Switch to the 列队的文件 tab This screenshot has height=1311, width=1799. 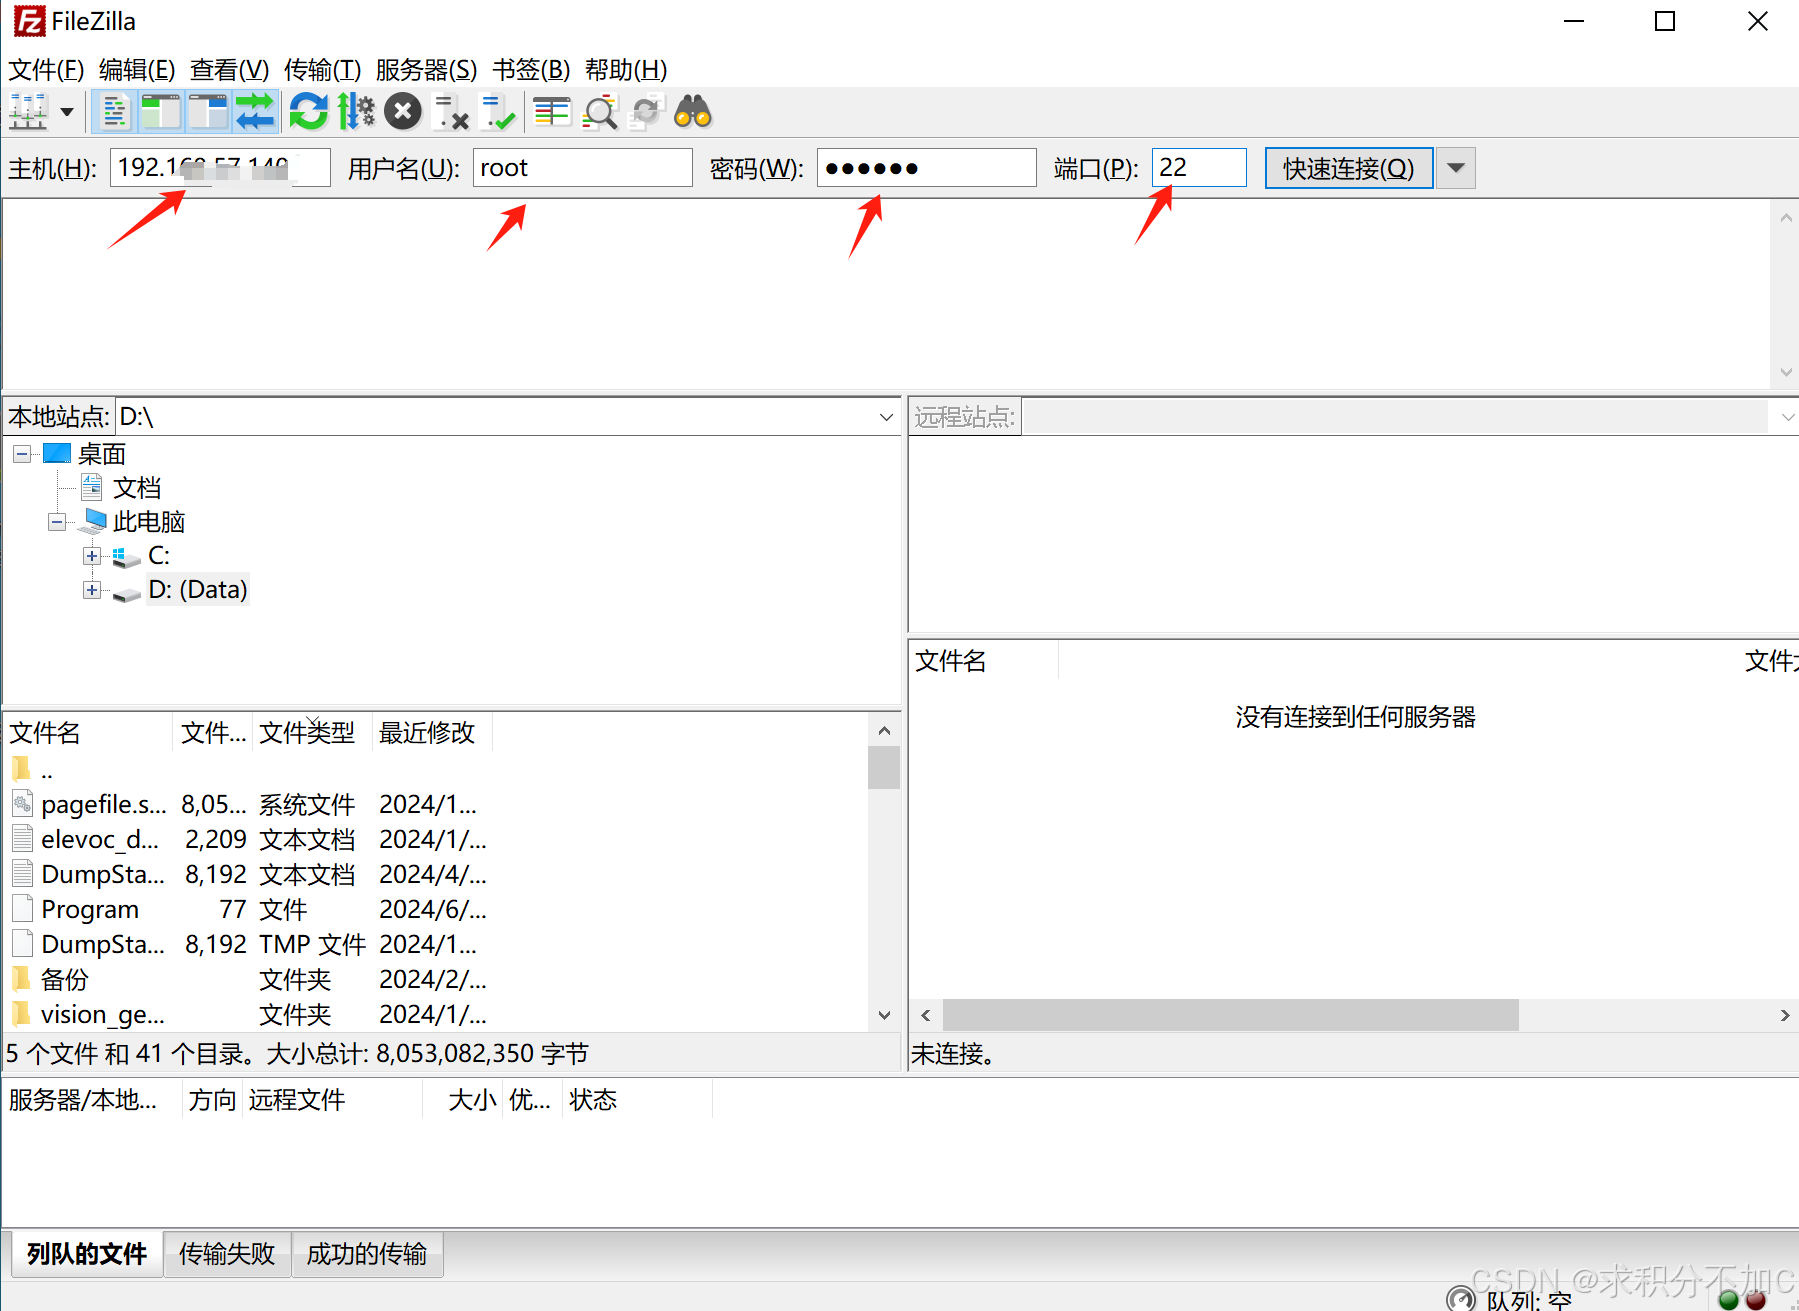pyautogui.click(x=87, y=1254)
